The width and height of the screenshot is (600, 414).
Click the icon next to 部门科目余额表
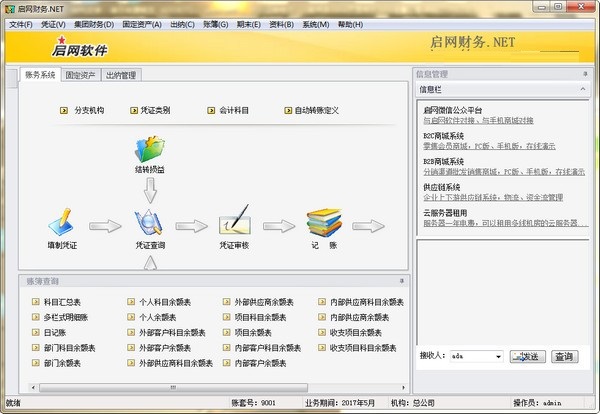point(36,348)
